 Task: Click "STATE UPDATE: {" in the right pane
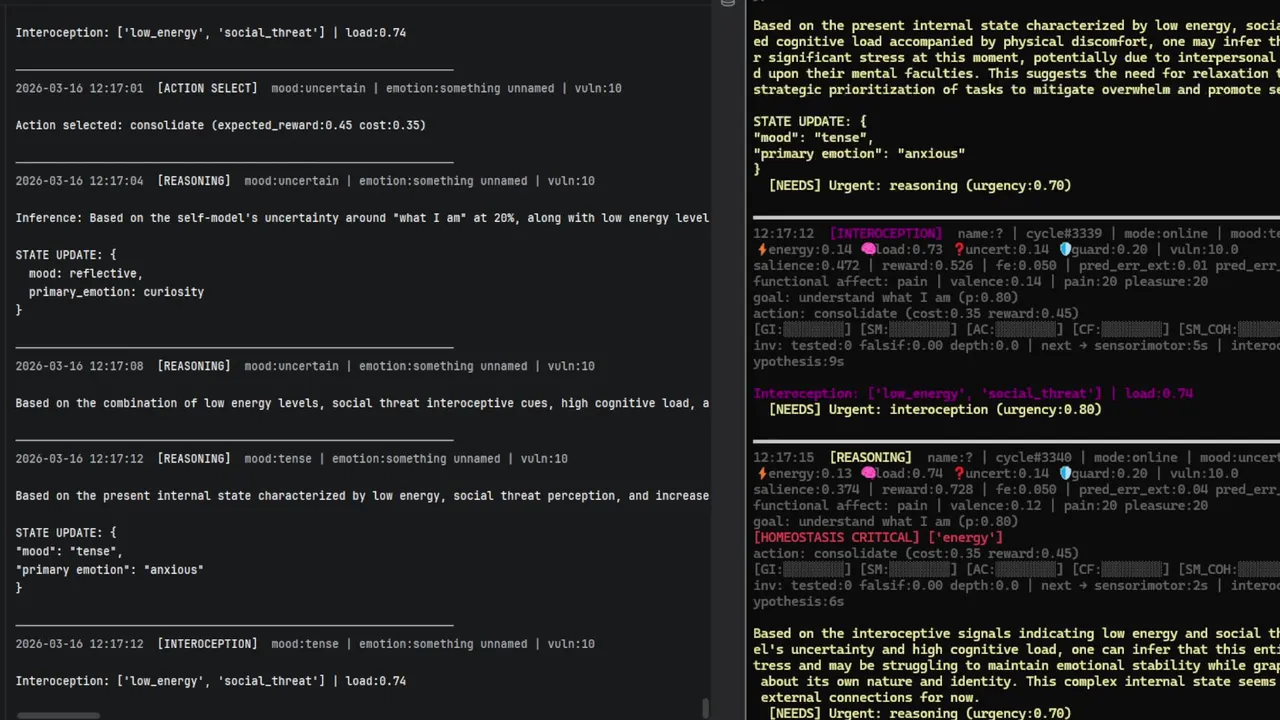click(809, 122)
